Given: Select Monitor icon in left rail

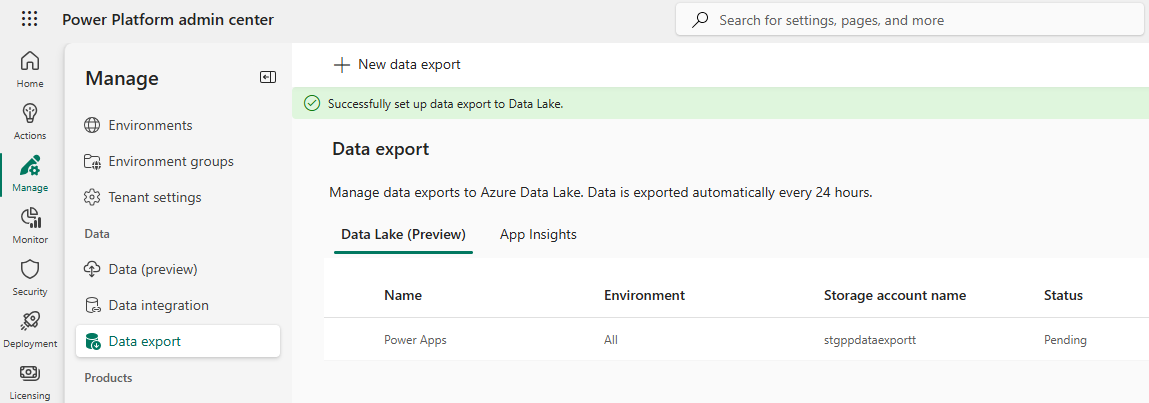Looking at the screenshot, I should 30,224.
